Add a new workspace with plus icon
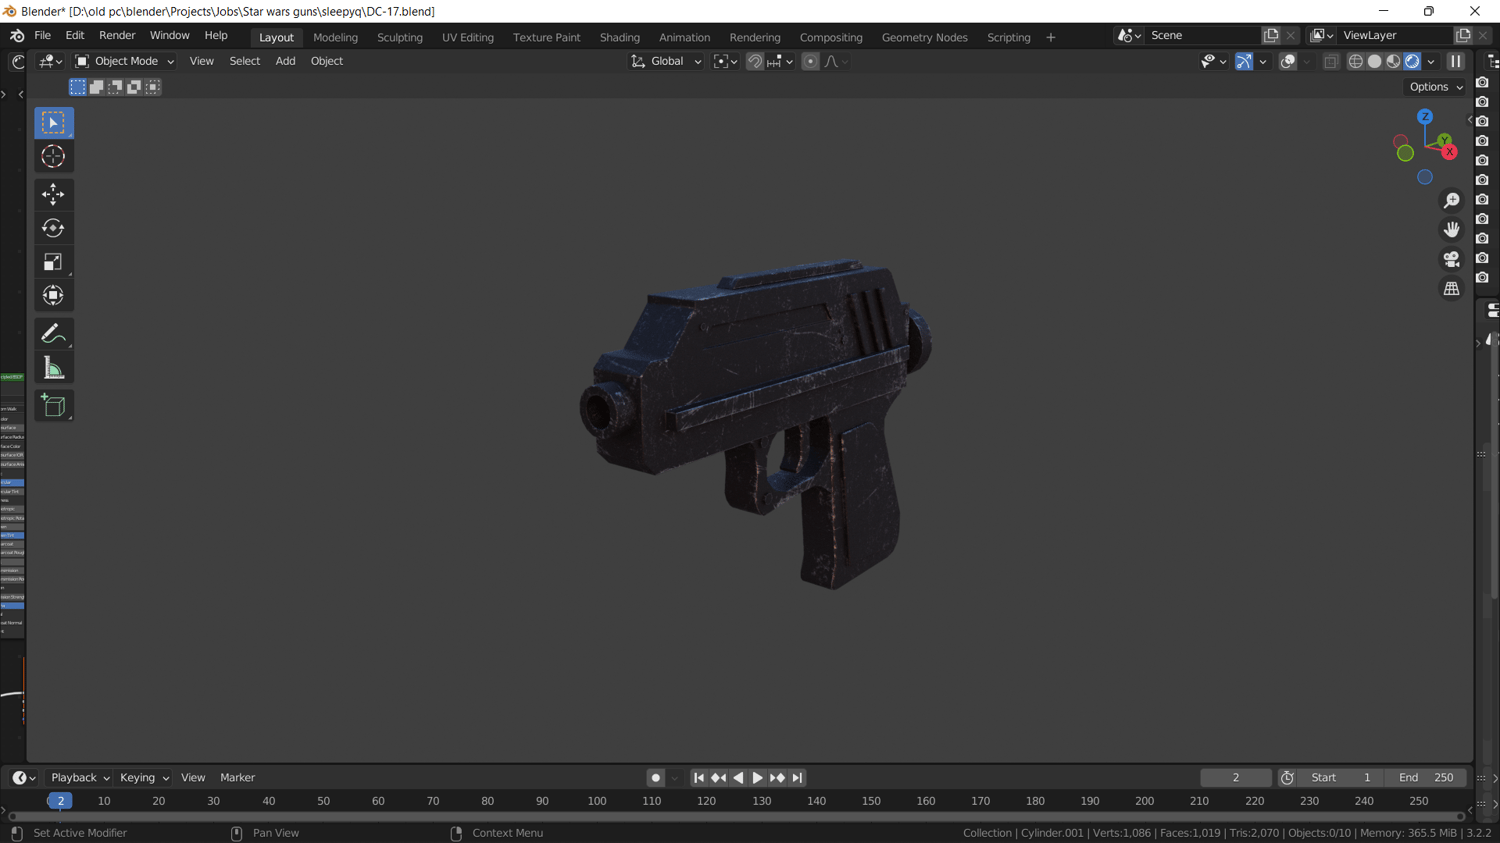 [x=1051, y=37]
